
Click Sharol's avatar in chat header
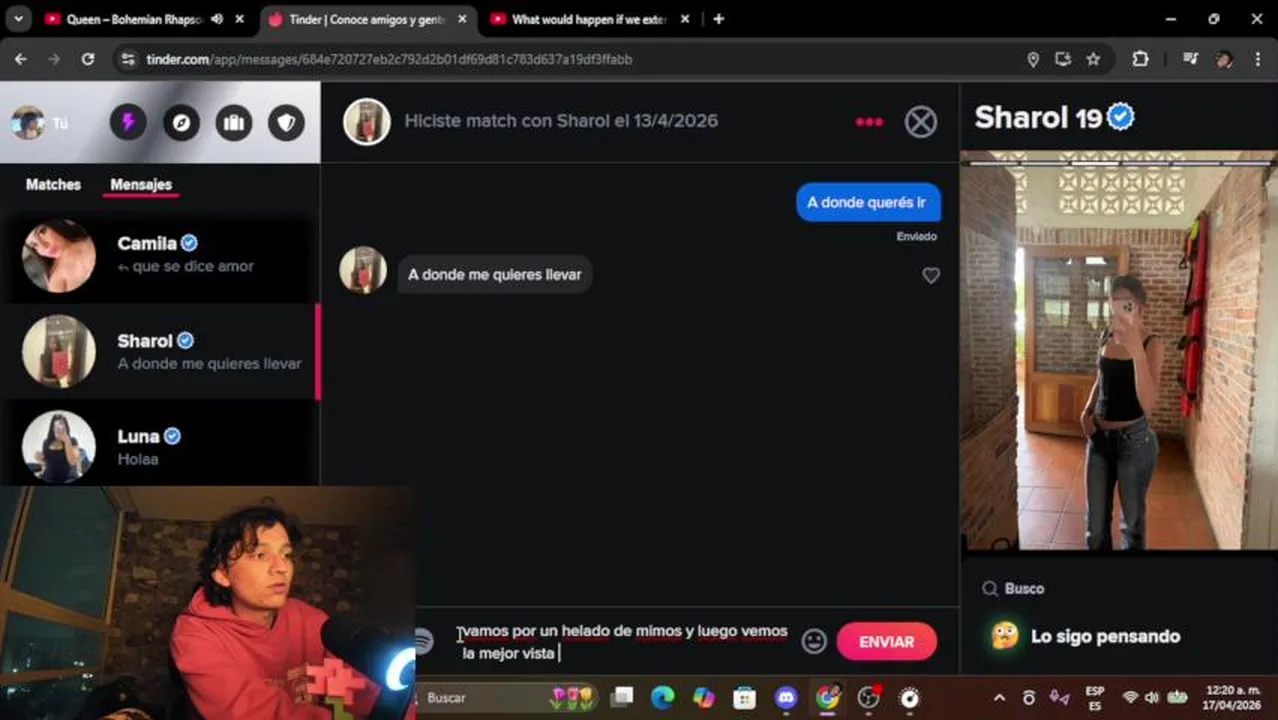coord(367,121)
